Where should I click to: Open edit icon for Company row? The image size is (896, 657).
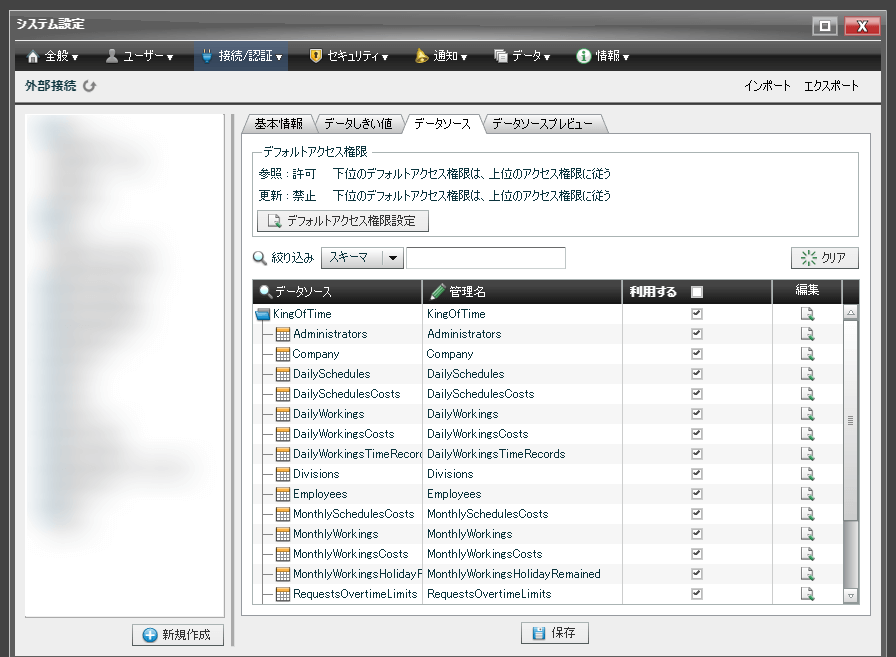(807, 354)
